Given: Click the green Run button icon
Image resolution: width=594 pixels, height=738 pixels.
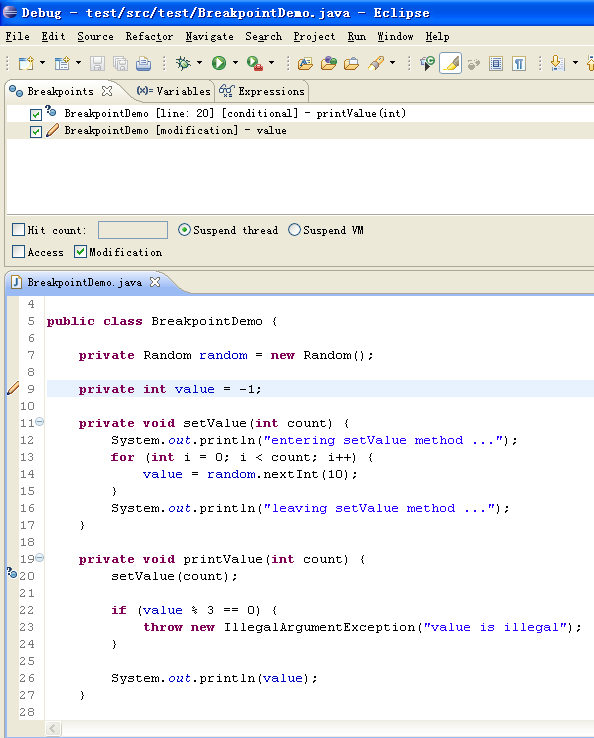Looking at the screenshot, I should 219,63.
